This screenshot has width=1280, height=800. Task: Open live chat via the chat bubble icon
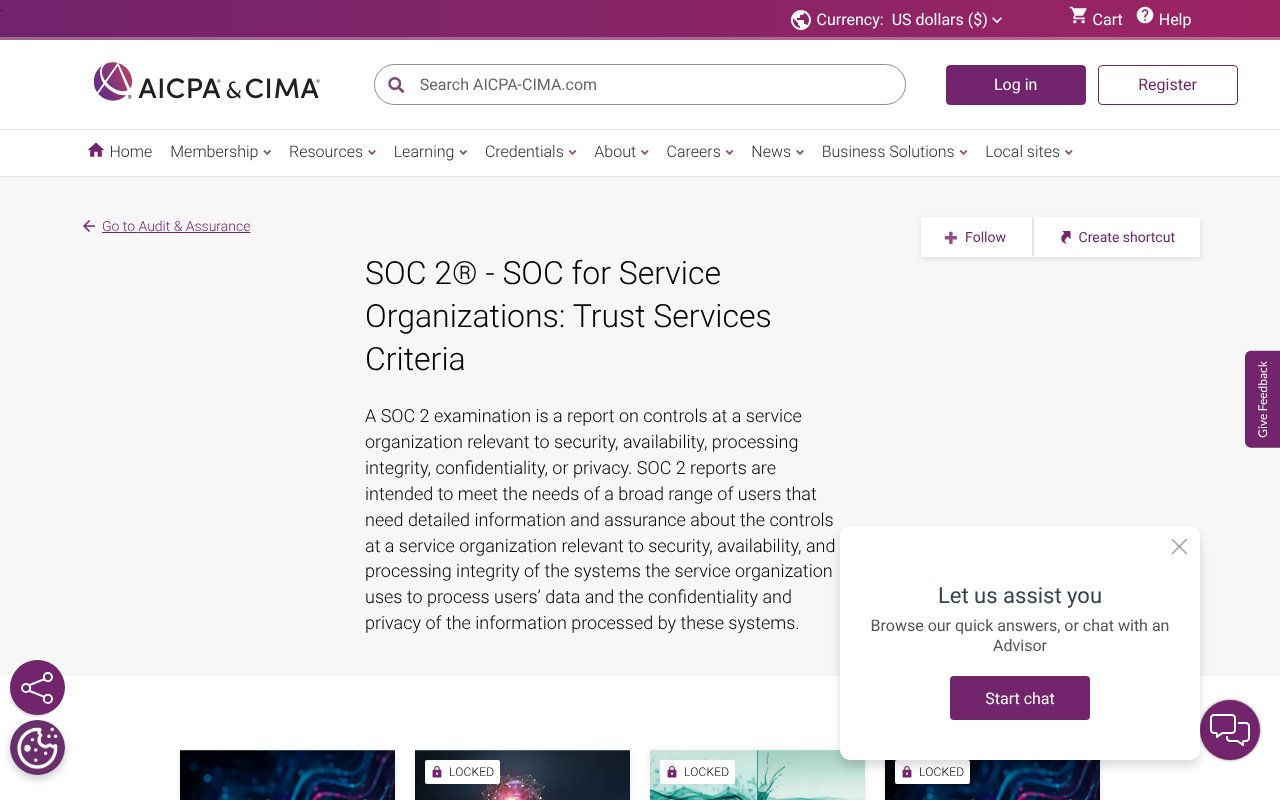[x=1229, y=730]
